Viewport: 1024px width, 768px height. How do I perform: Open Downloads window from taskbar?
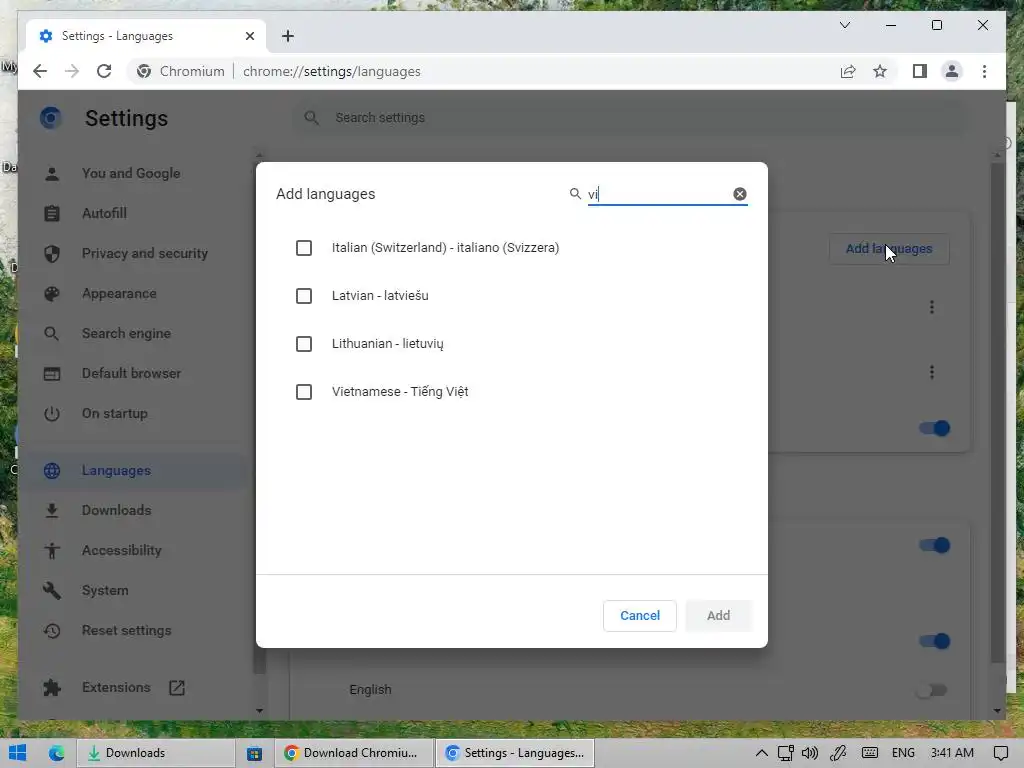155,753
